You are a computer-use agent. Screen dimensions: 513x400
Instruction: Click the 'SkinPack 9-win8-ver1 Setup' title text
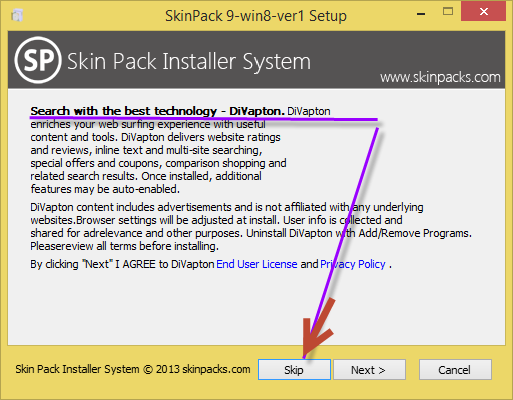click(x=256, y=16)
